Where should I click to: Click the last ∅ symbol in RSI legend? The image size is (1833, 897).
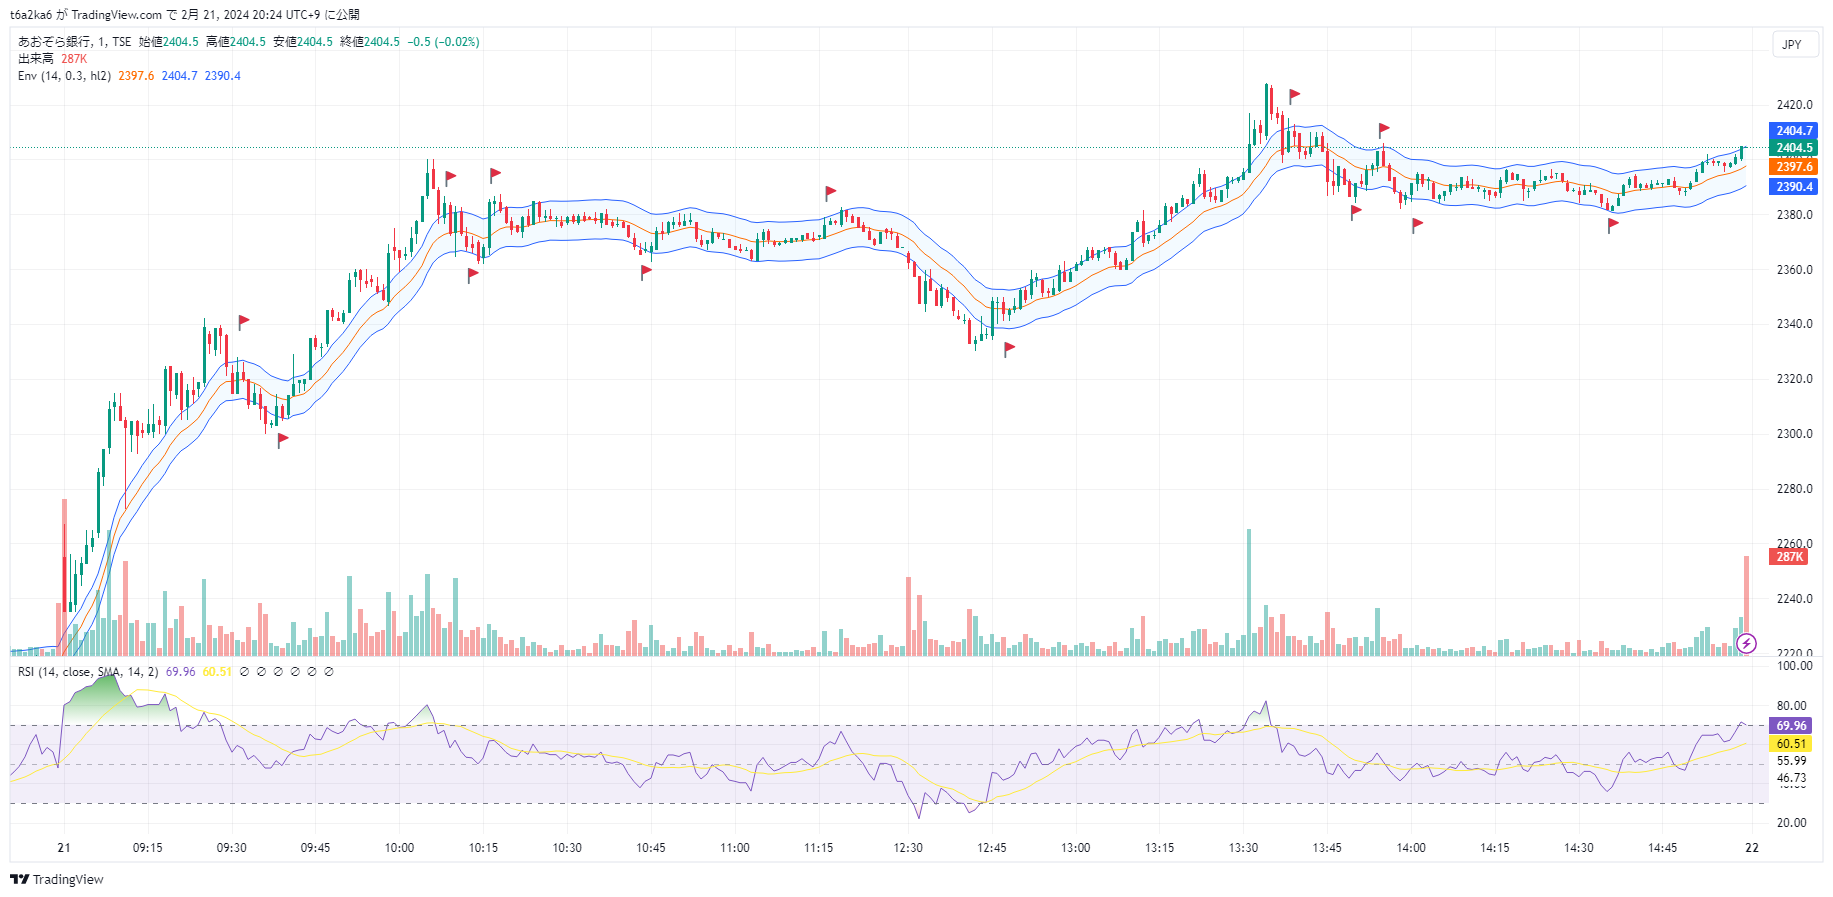click(329, 672)
